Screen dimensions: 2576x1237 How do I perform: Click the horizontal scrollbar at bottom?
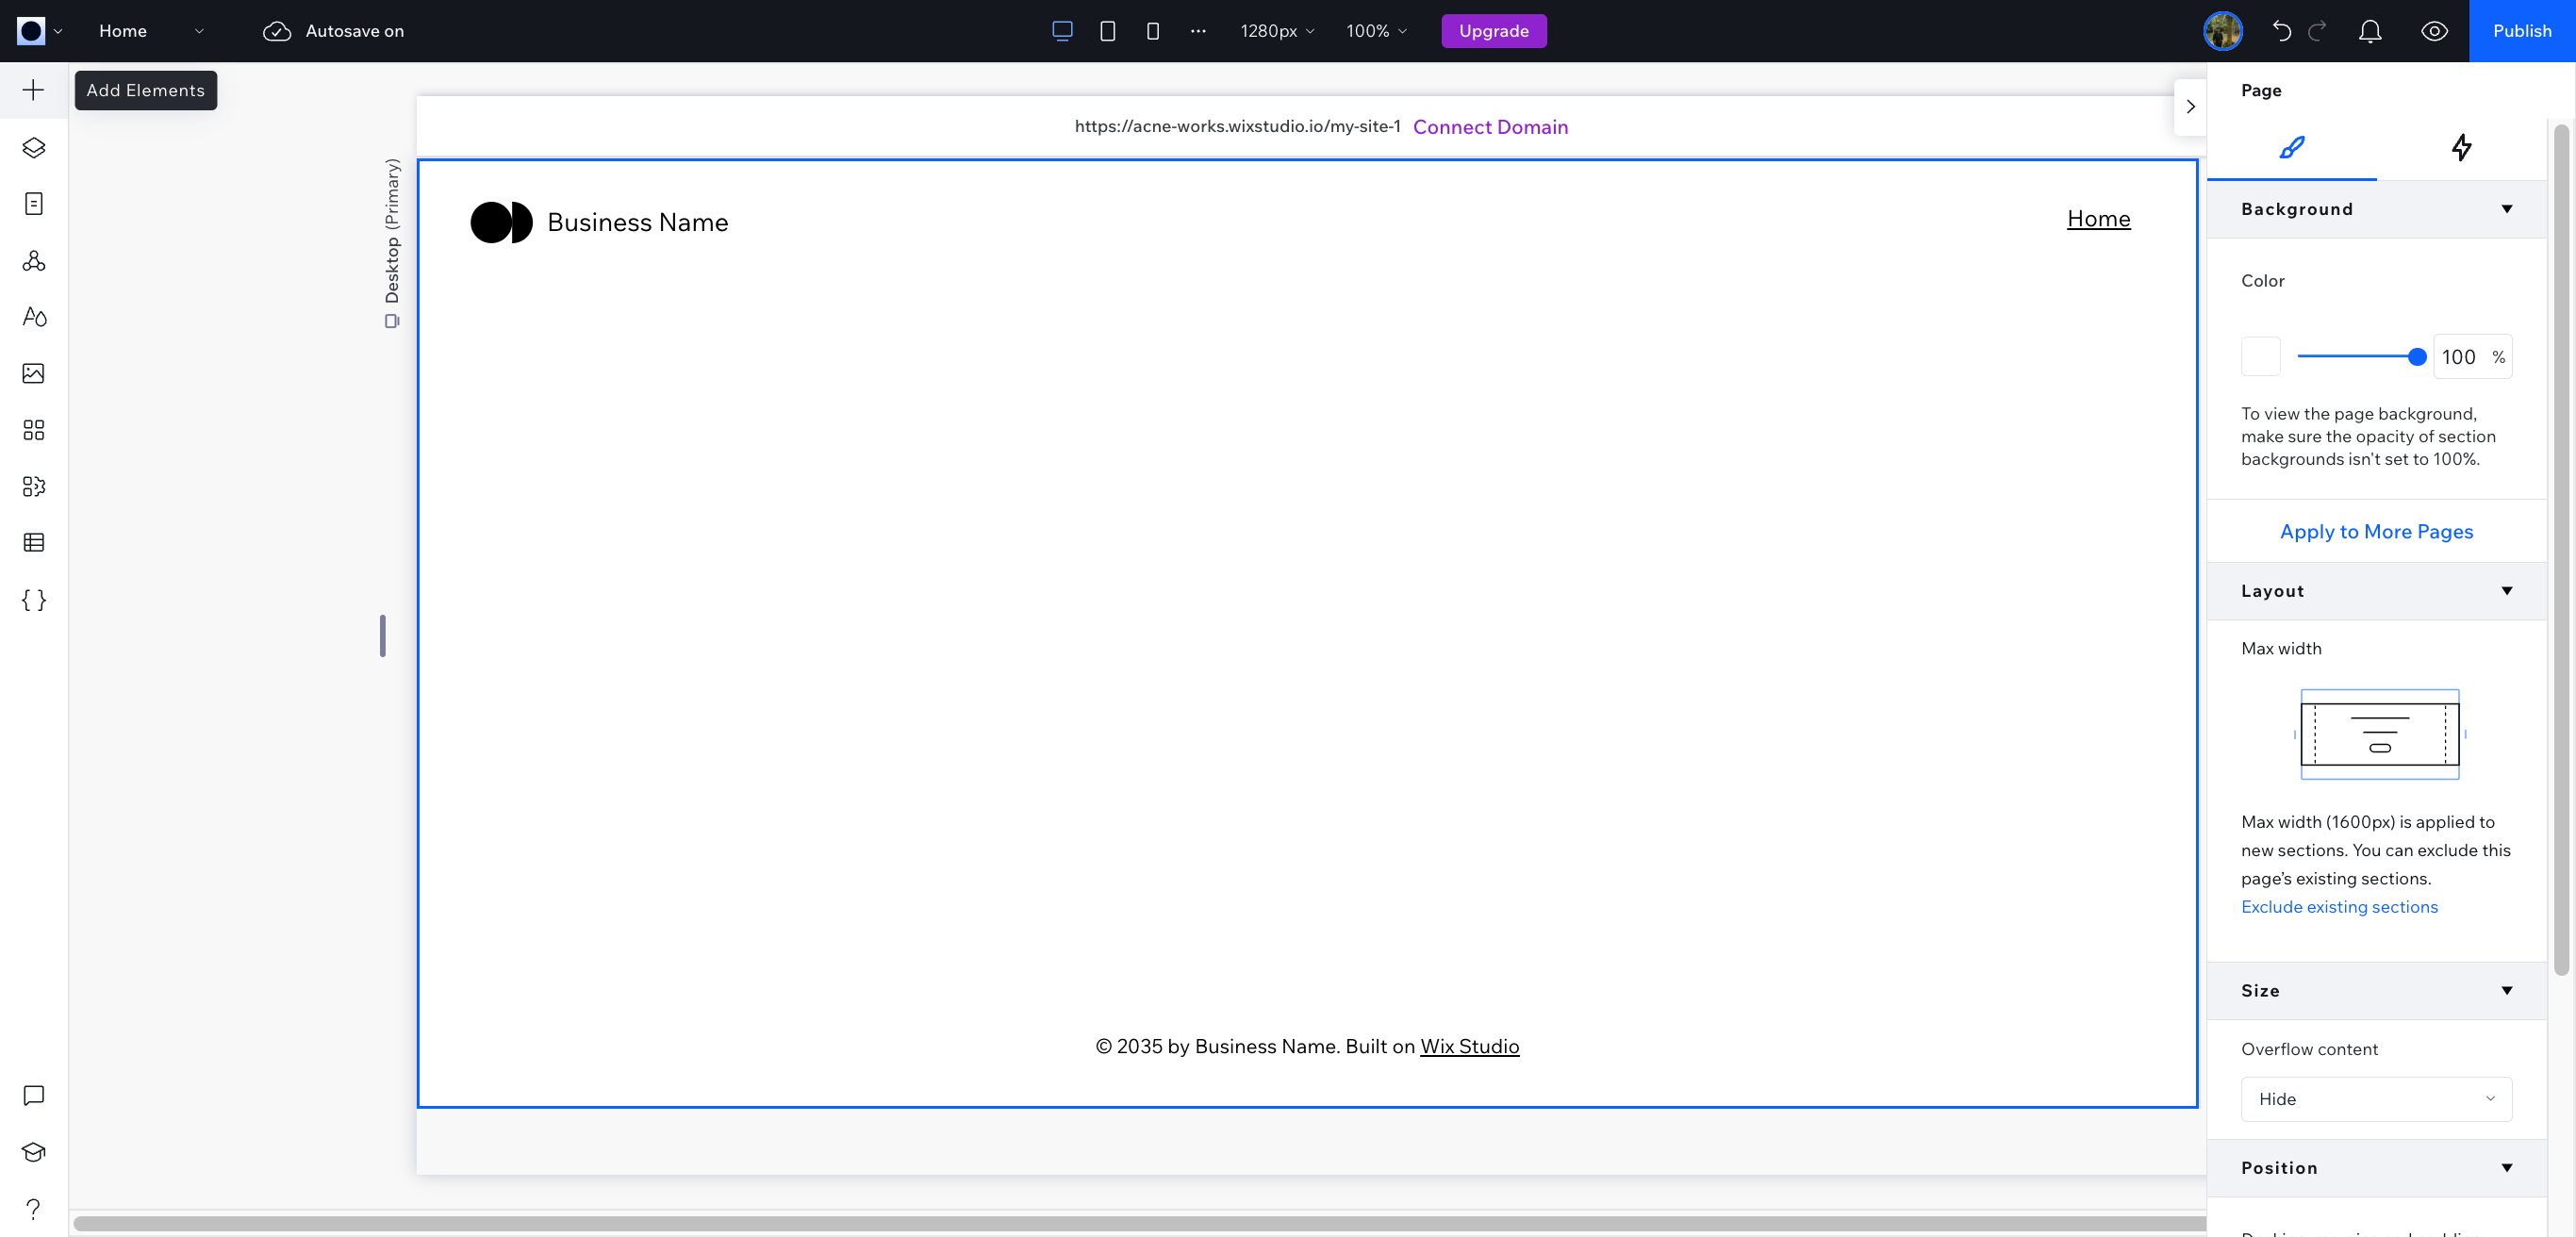point(1139,1223)
